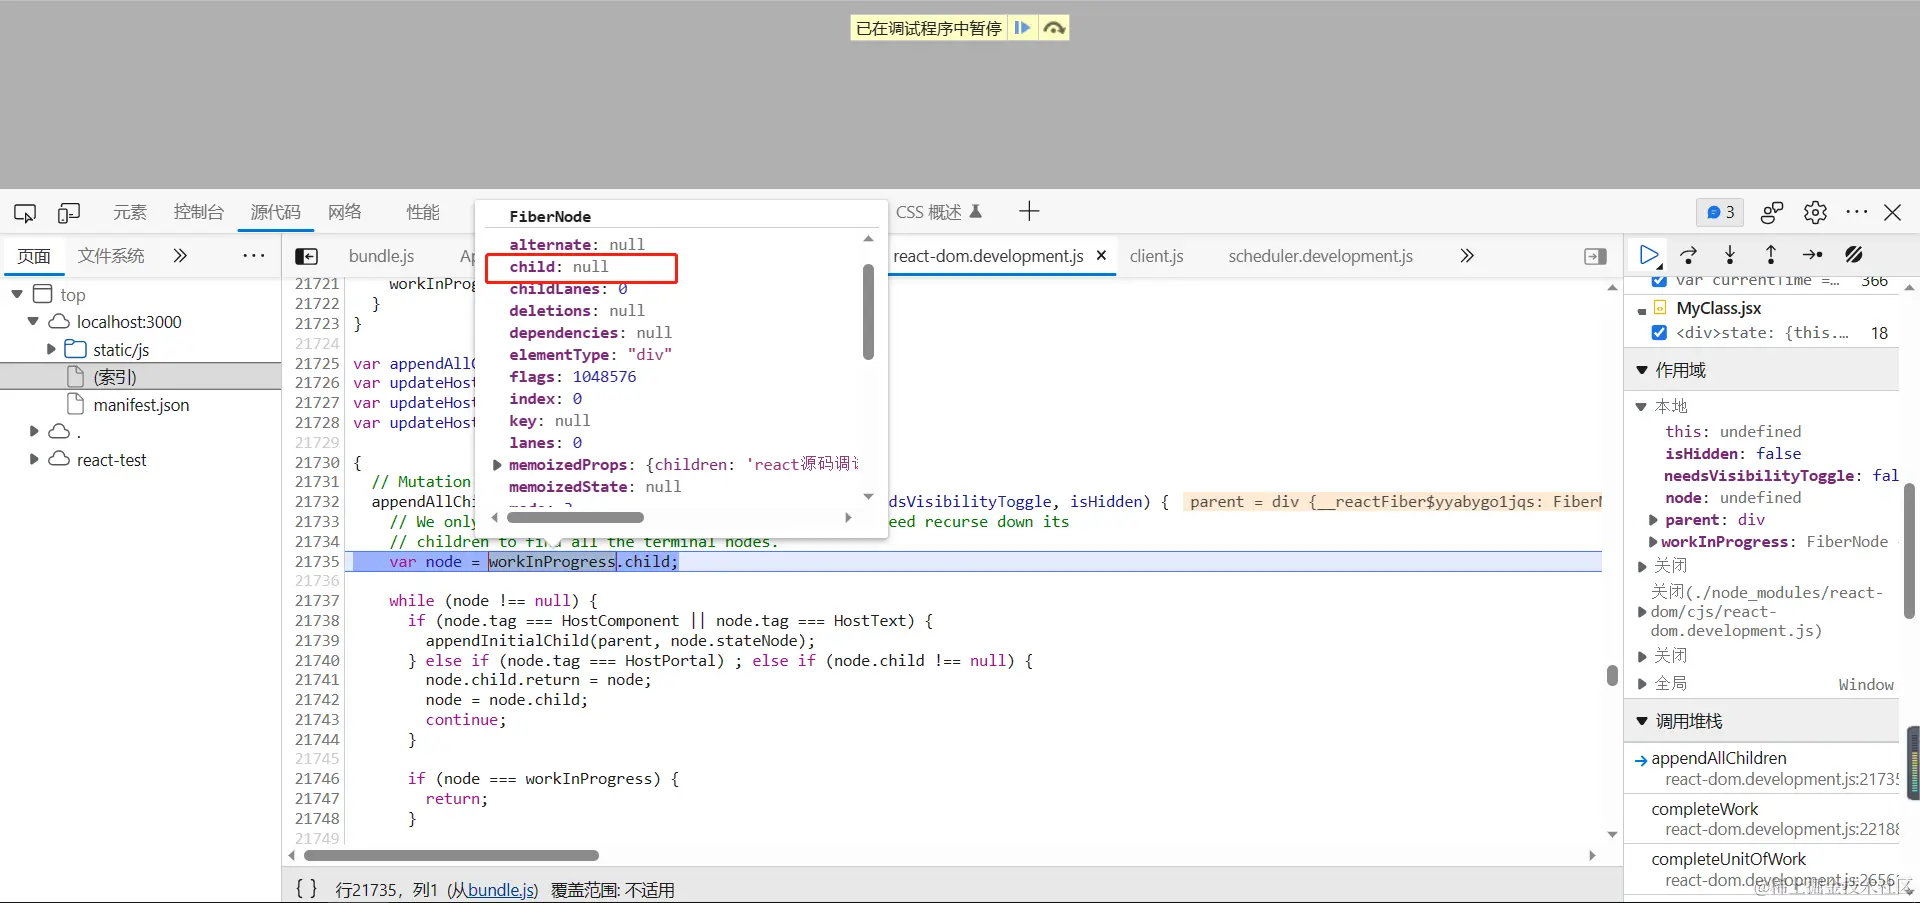Hide the navigator sidebar toggle icon
This screenshot has width=1920, height=903.
[x=307, y=256]
